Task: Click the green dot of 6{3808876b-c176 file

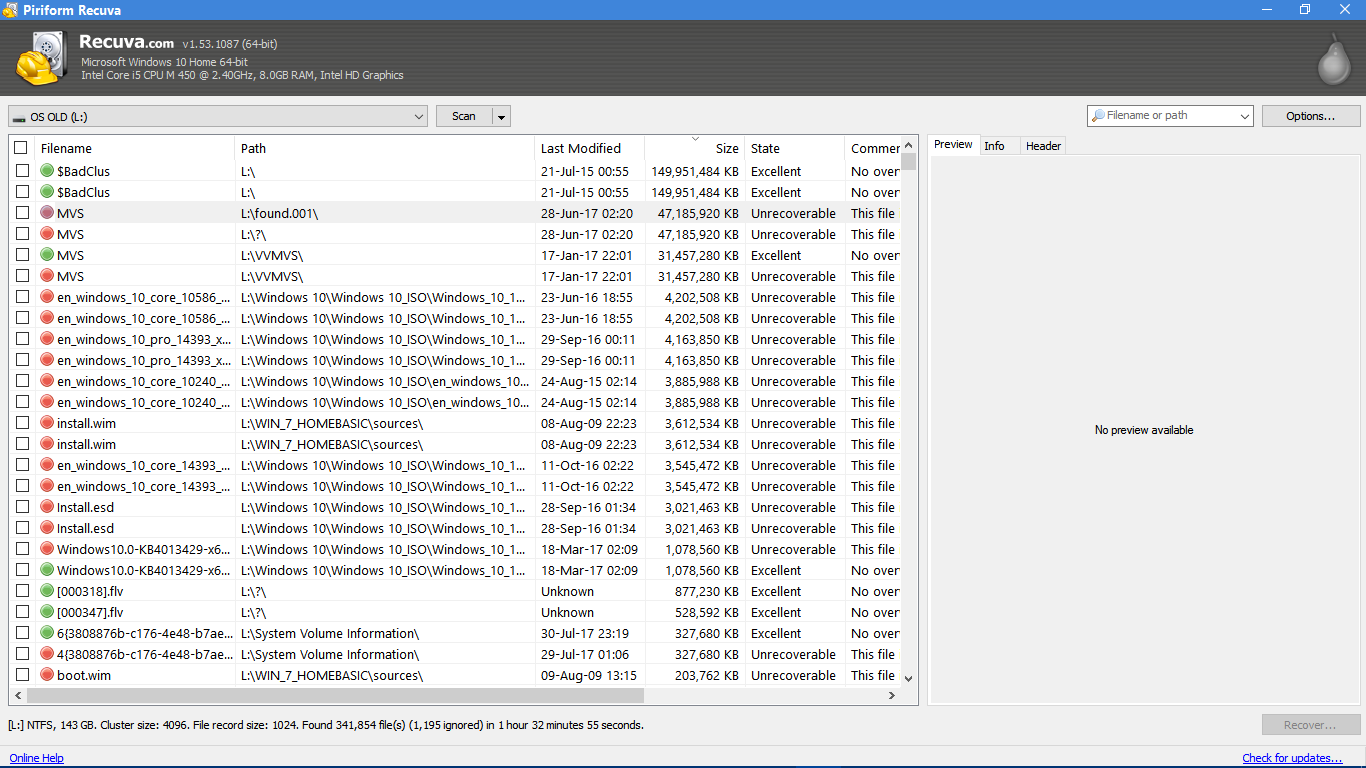Action: 47,633
